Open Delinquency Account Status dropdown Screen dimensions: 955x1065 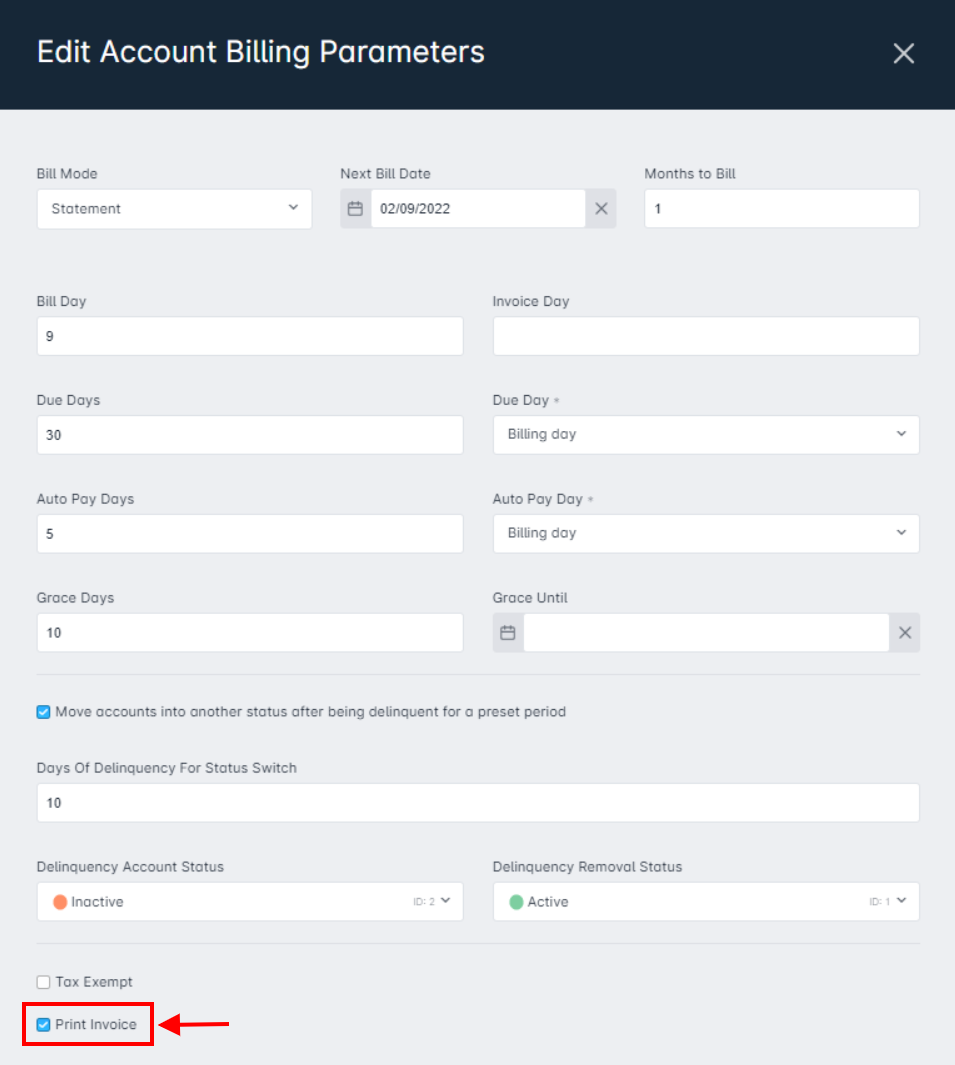250,901
